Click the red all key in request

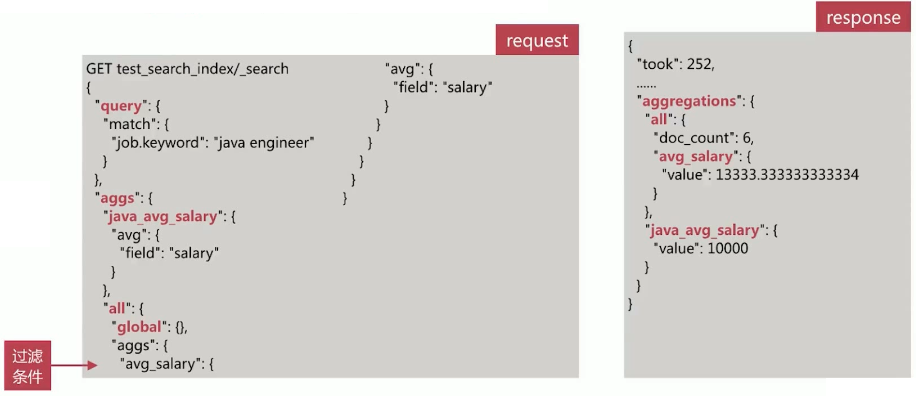tap(117, 308)
